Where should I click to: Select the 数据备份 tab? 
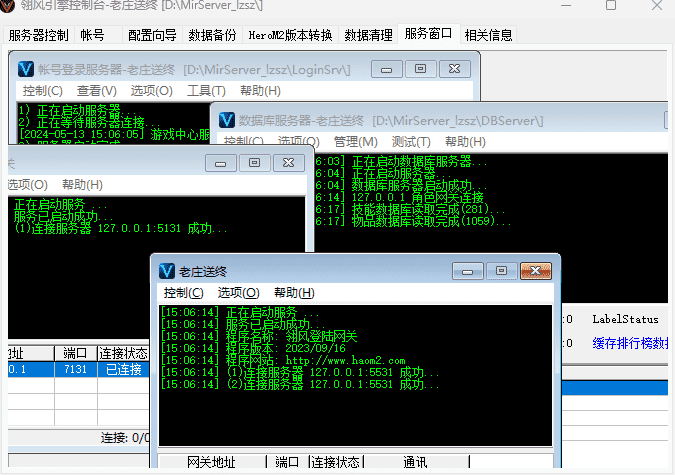click(212, 35)
